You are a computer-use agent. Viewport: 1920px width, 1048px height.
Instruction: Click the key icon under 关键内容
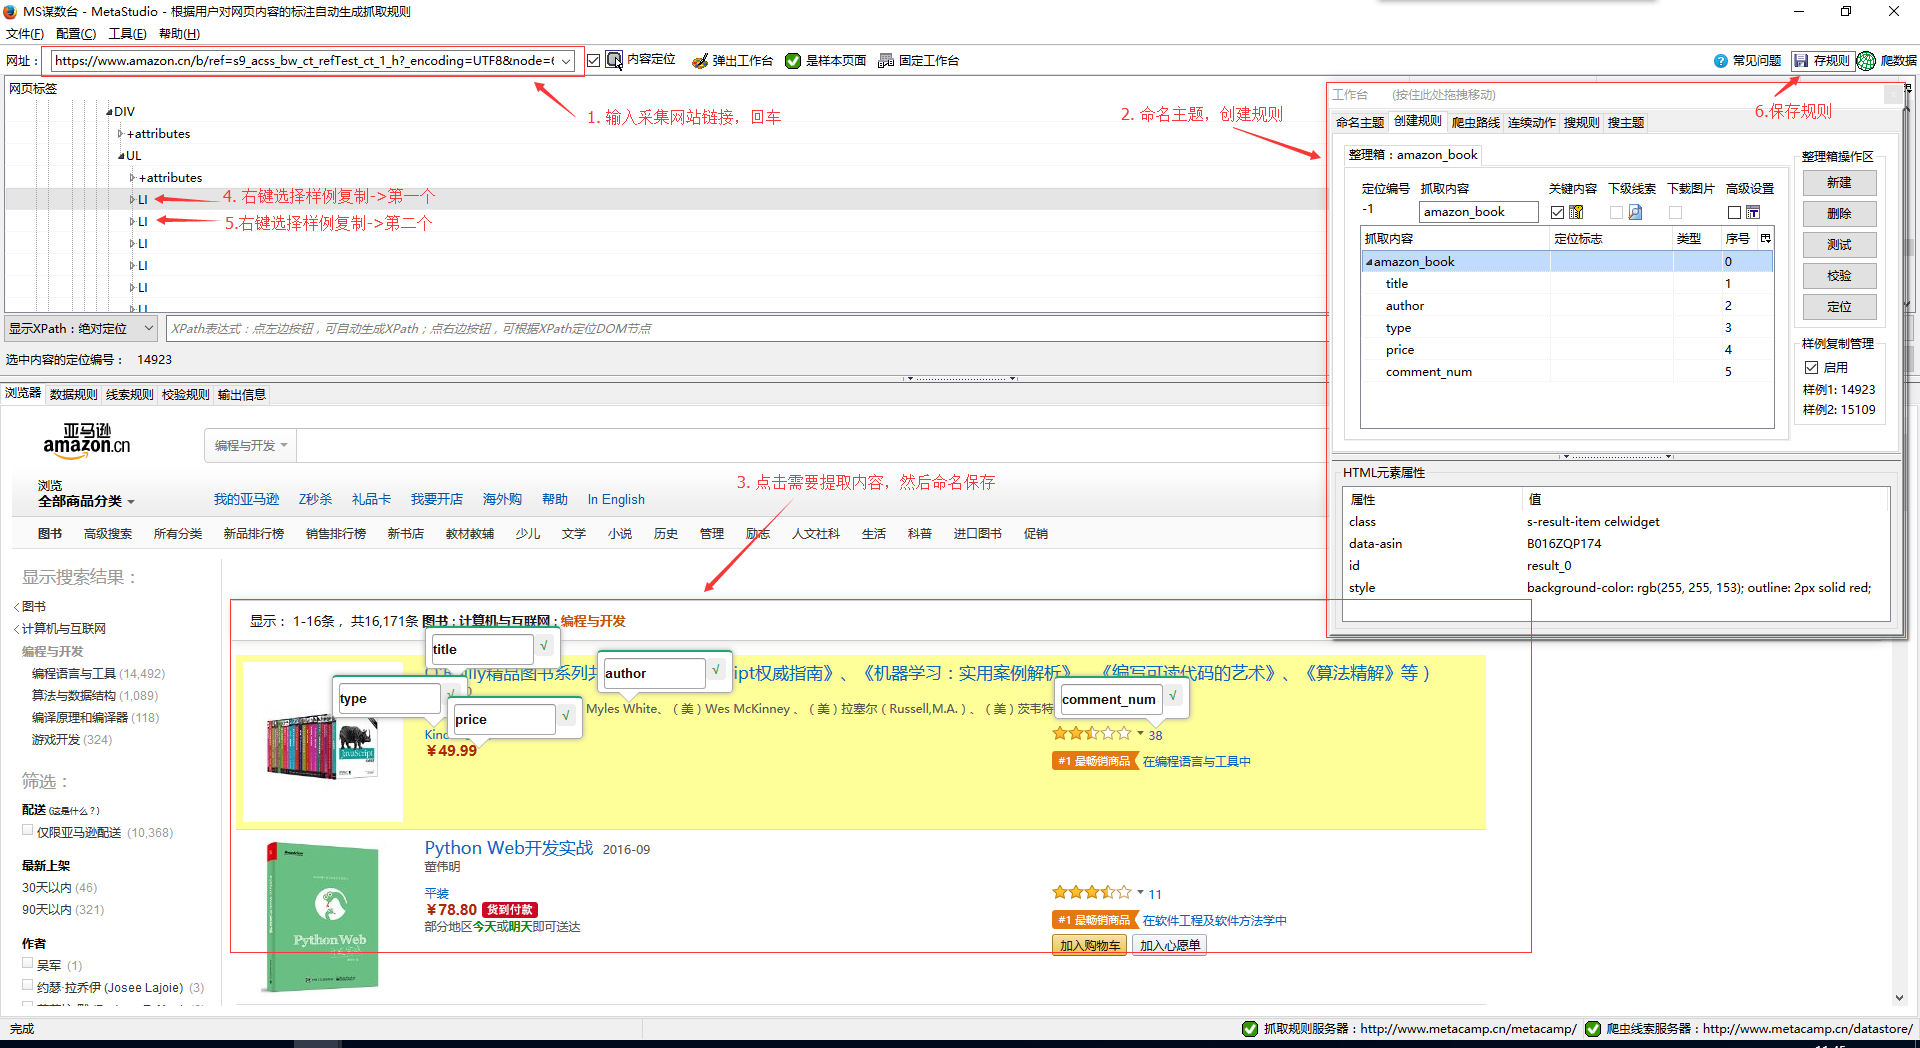[1577, 212]
